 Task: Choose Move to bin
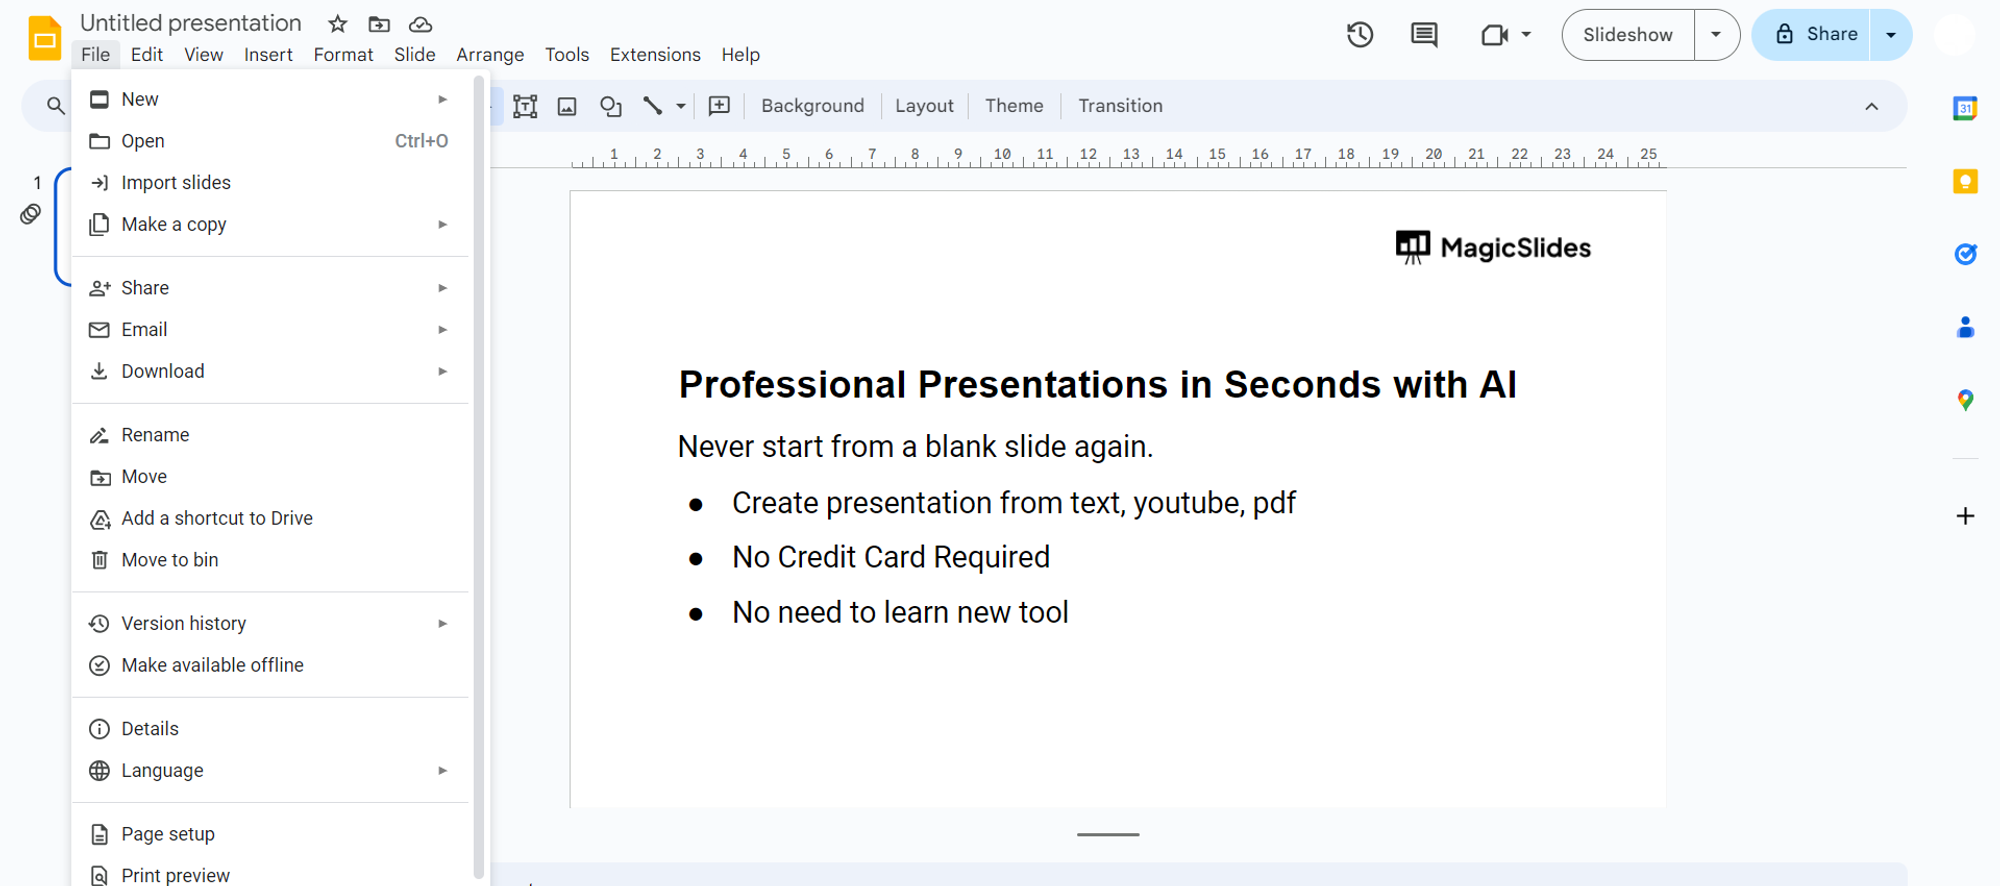(x=270, y=560)
